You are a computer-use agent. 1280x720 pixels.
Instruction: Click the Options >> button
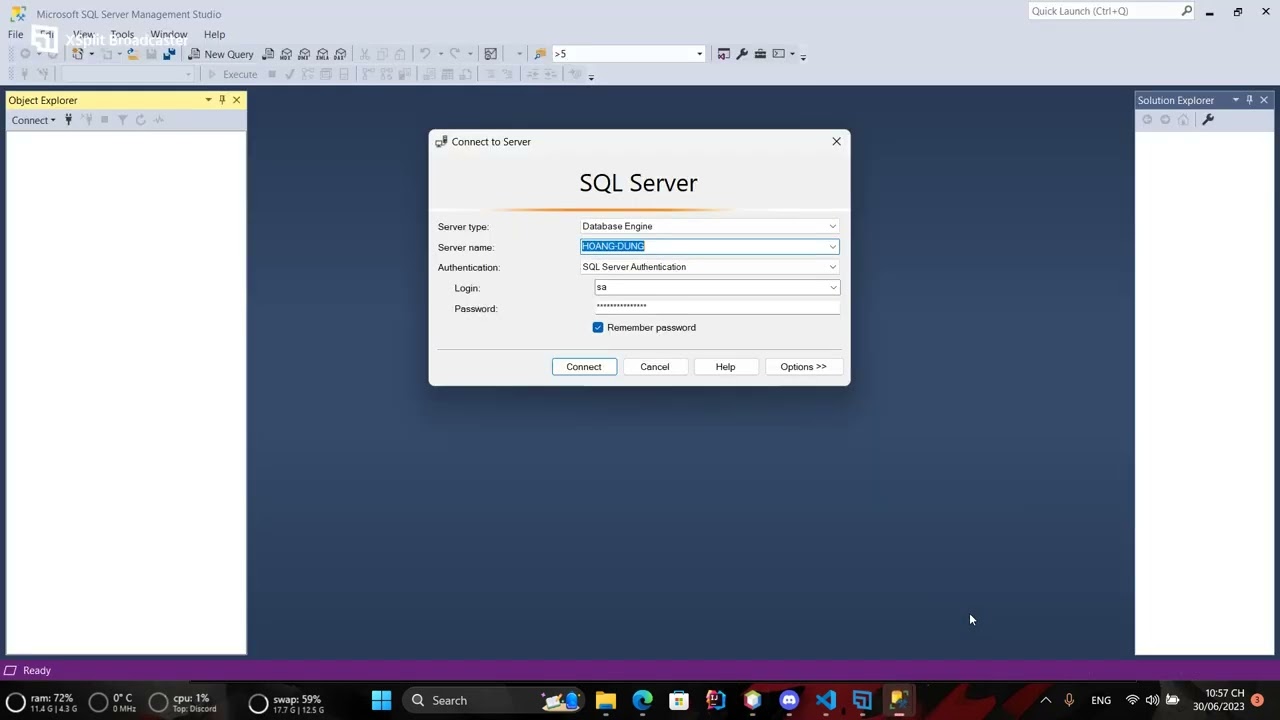[804, 367]
